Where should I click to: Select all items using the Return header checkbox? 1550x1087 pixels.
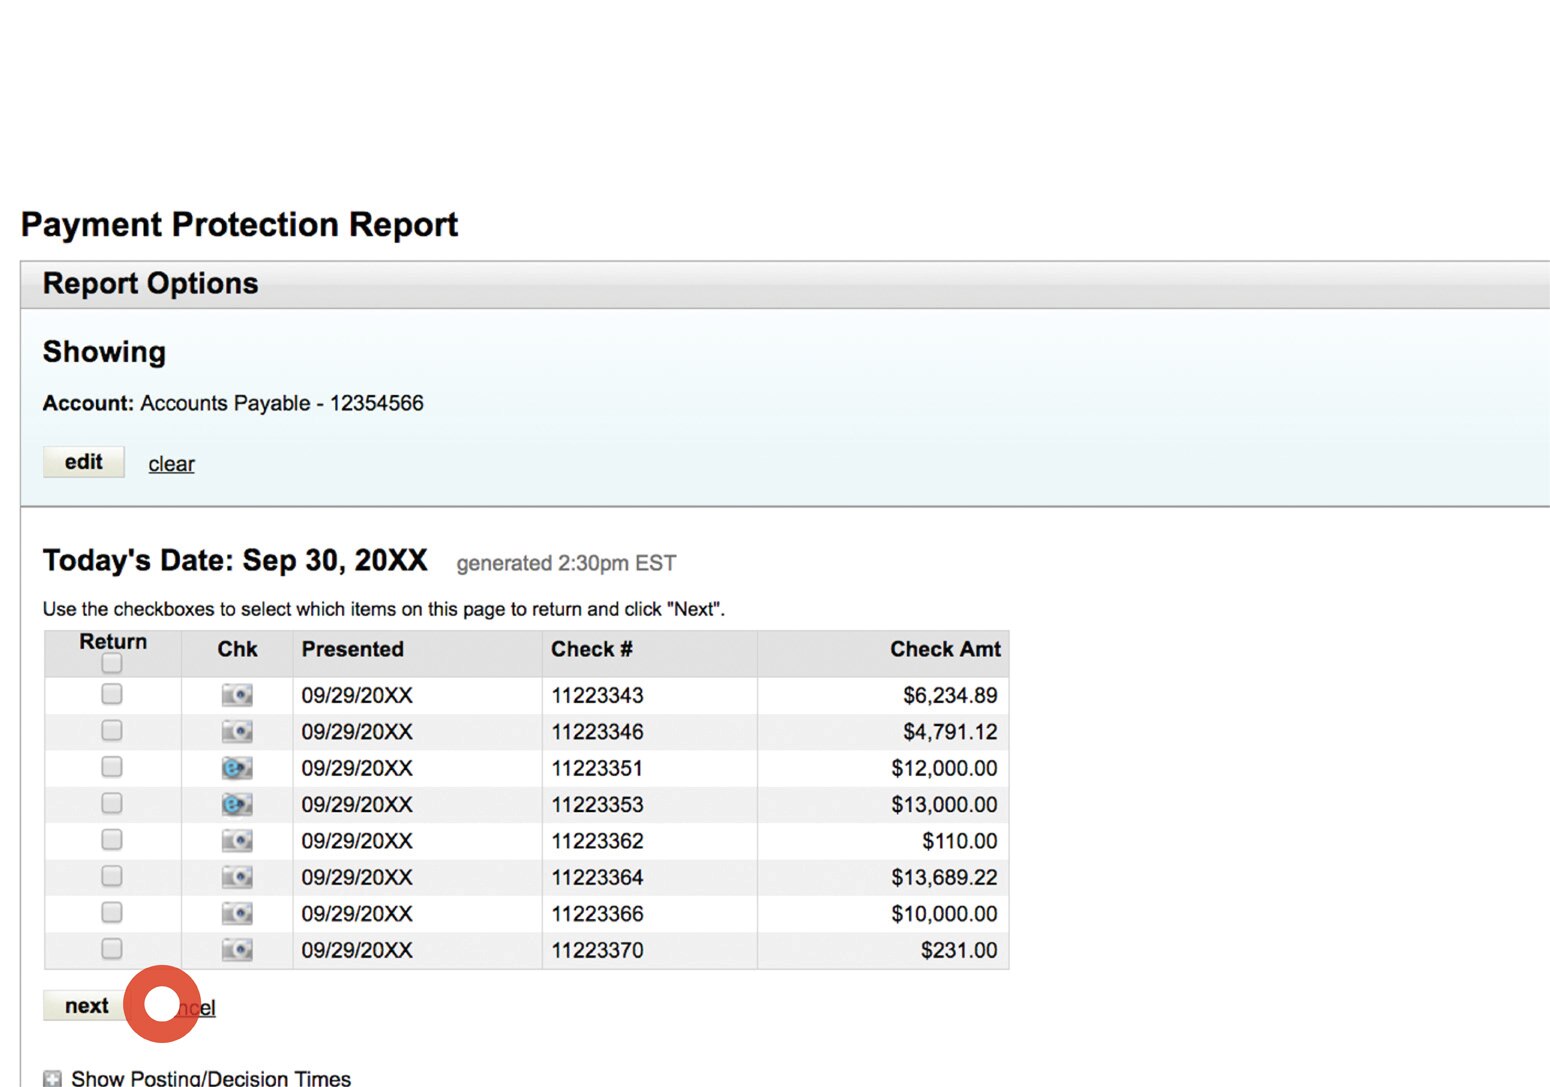pos(112,663)
